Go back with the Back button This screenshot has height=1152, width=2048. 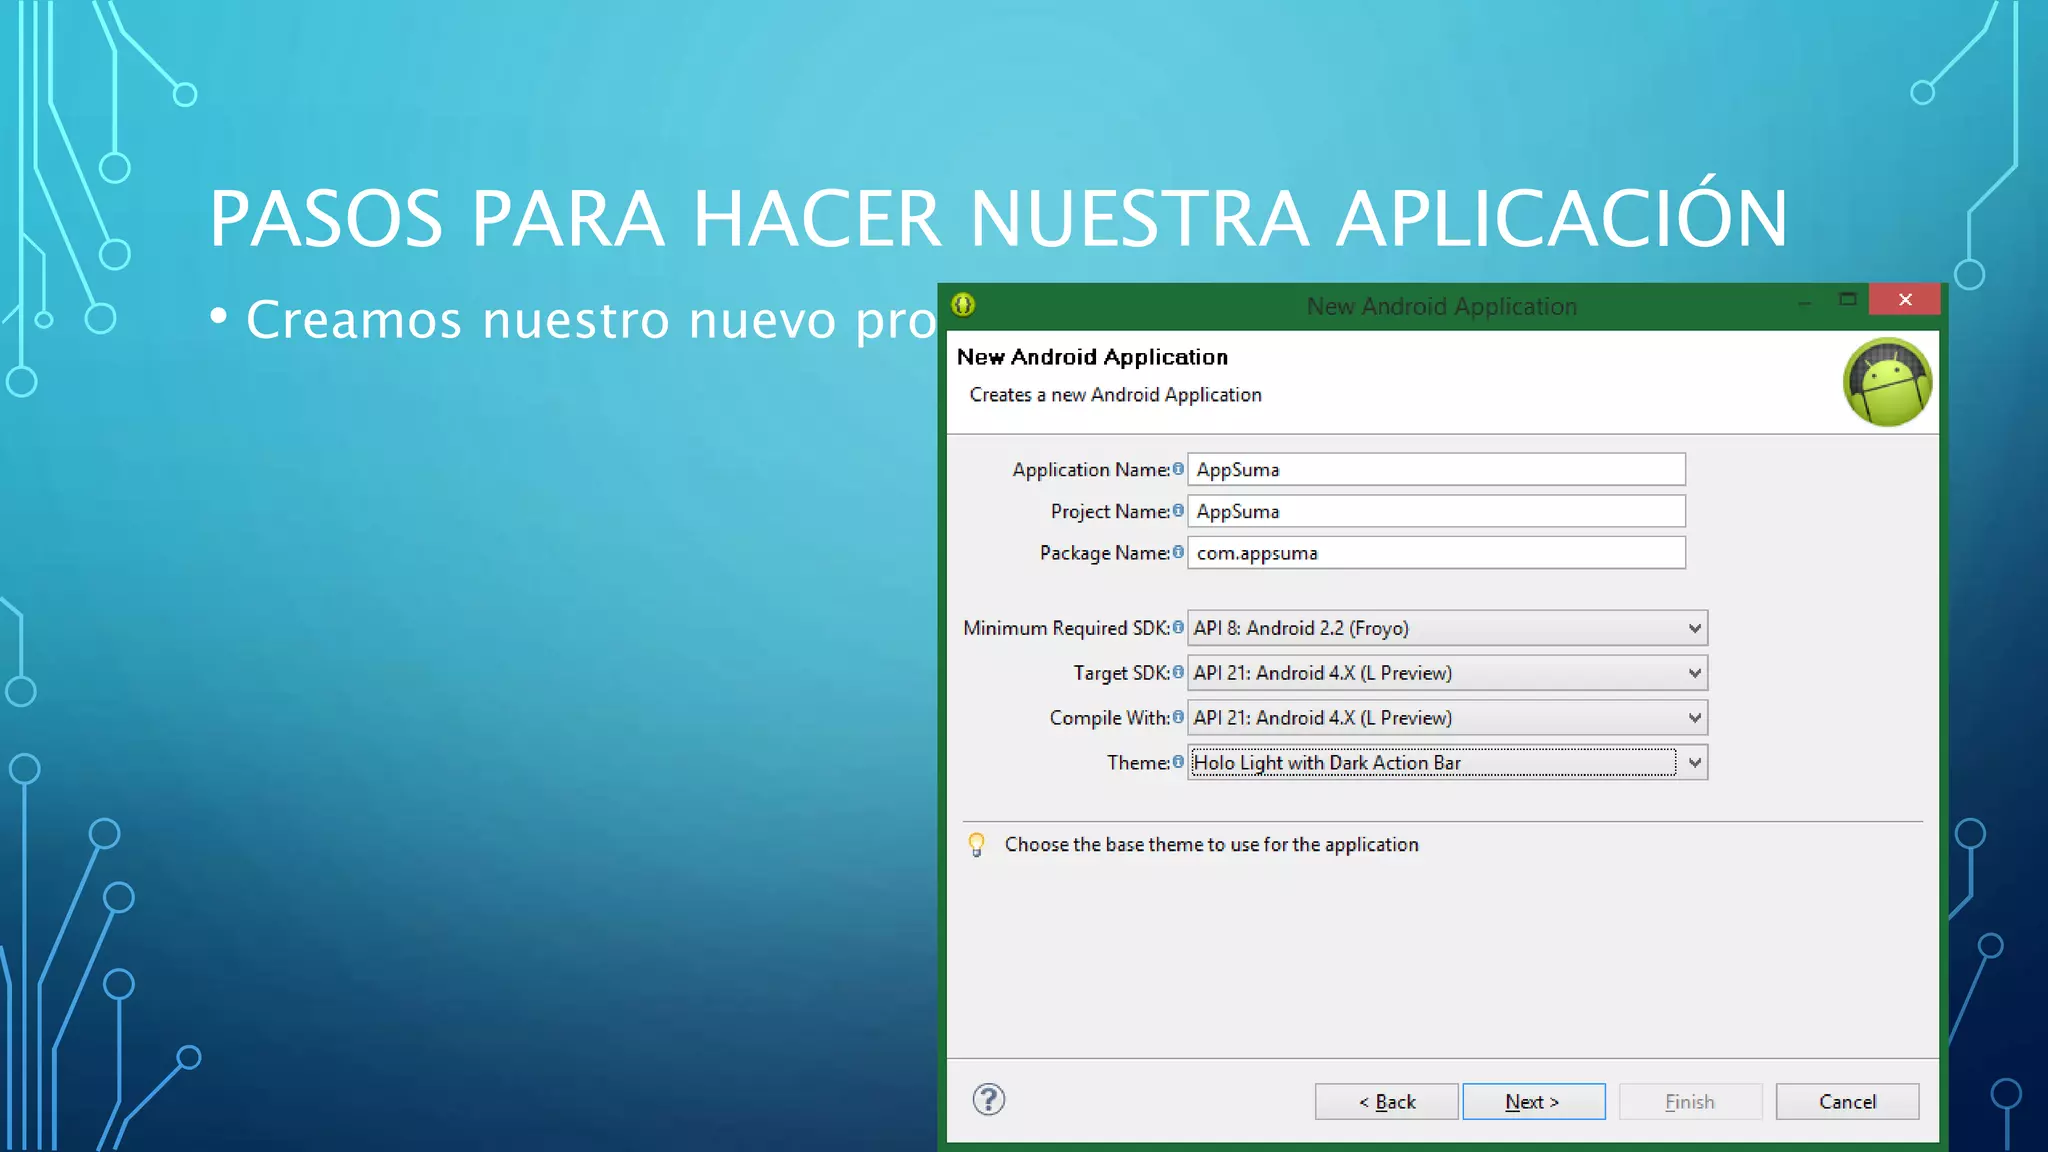click(x=1386, y=1101)
